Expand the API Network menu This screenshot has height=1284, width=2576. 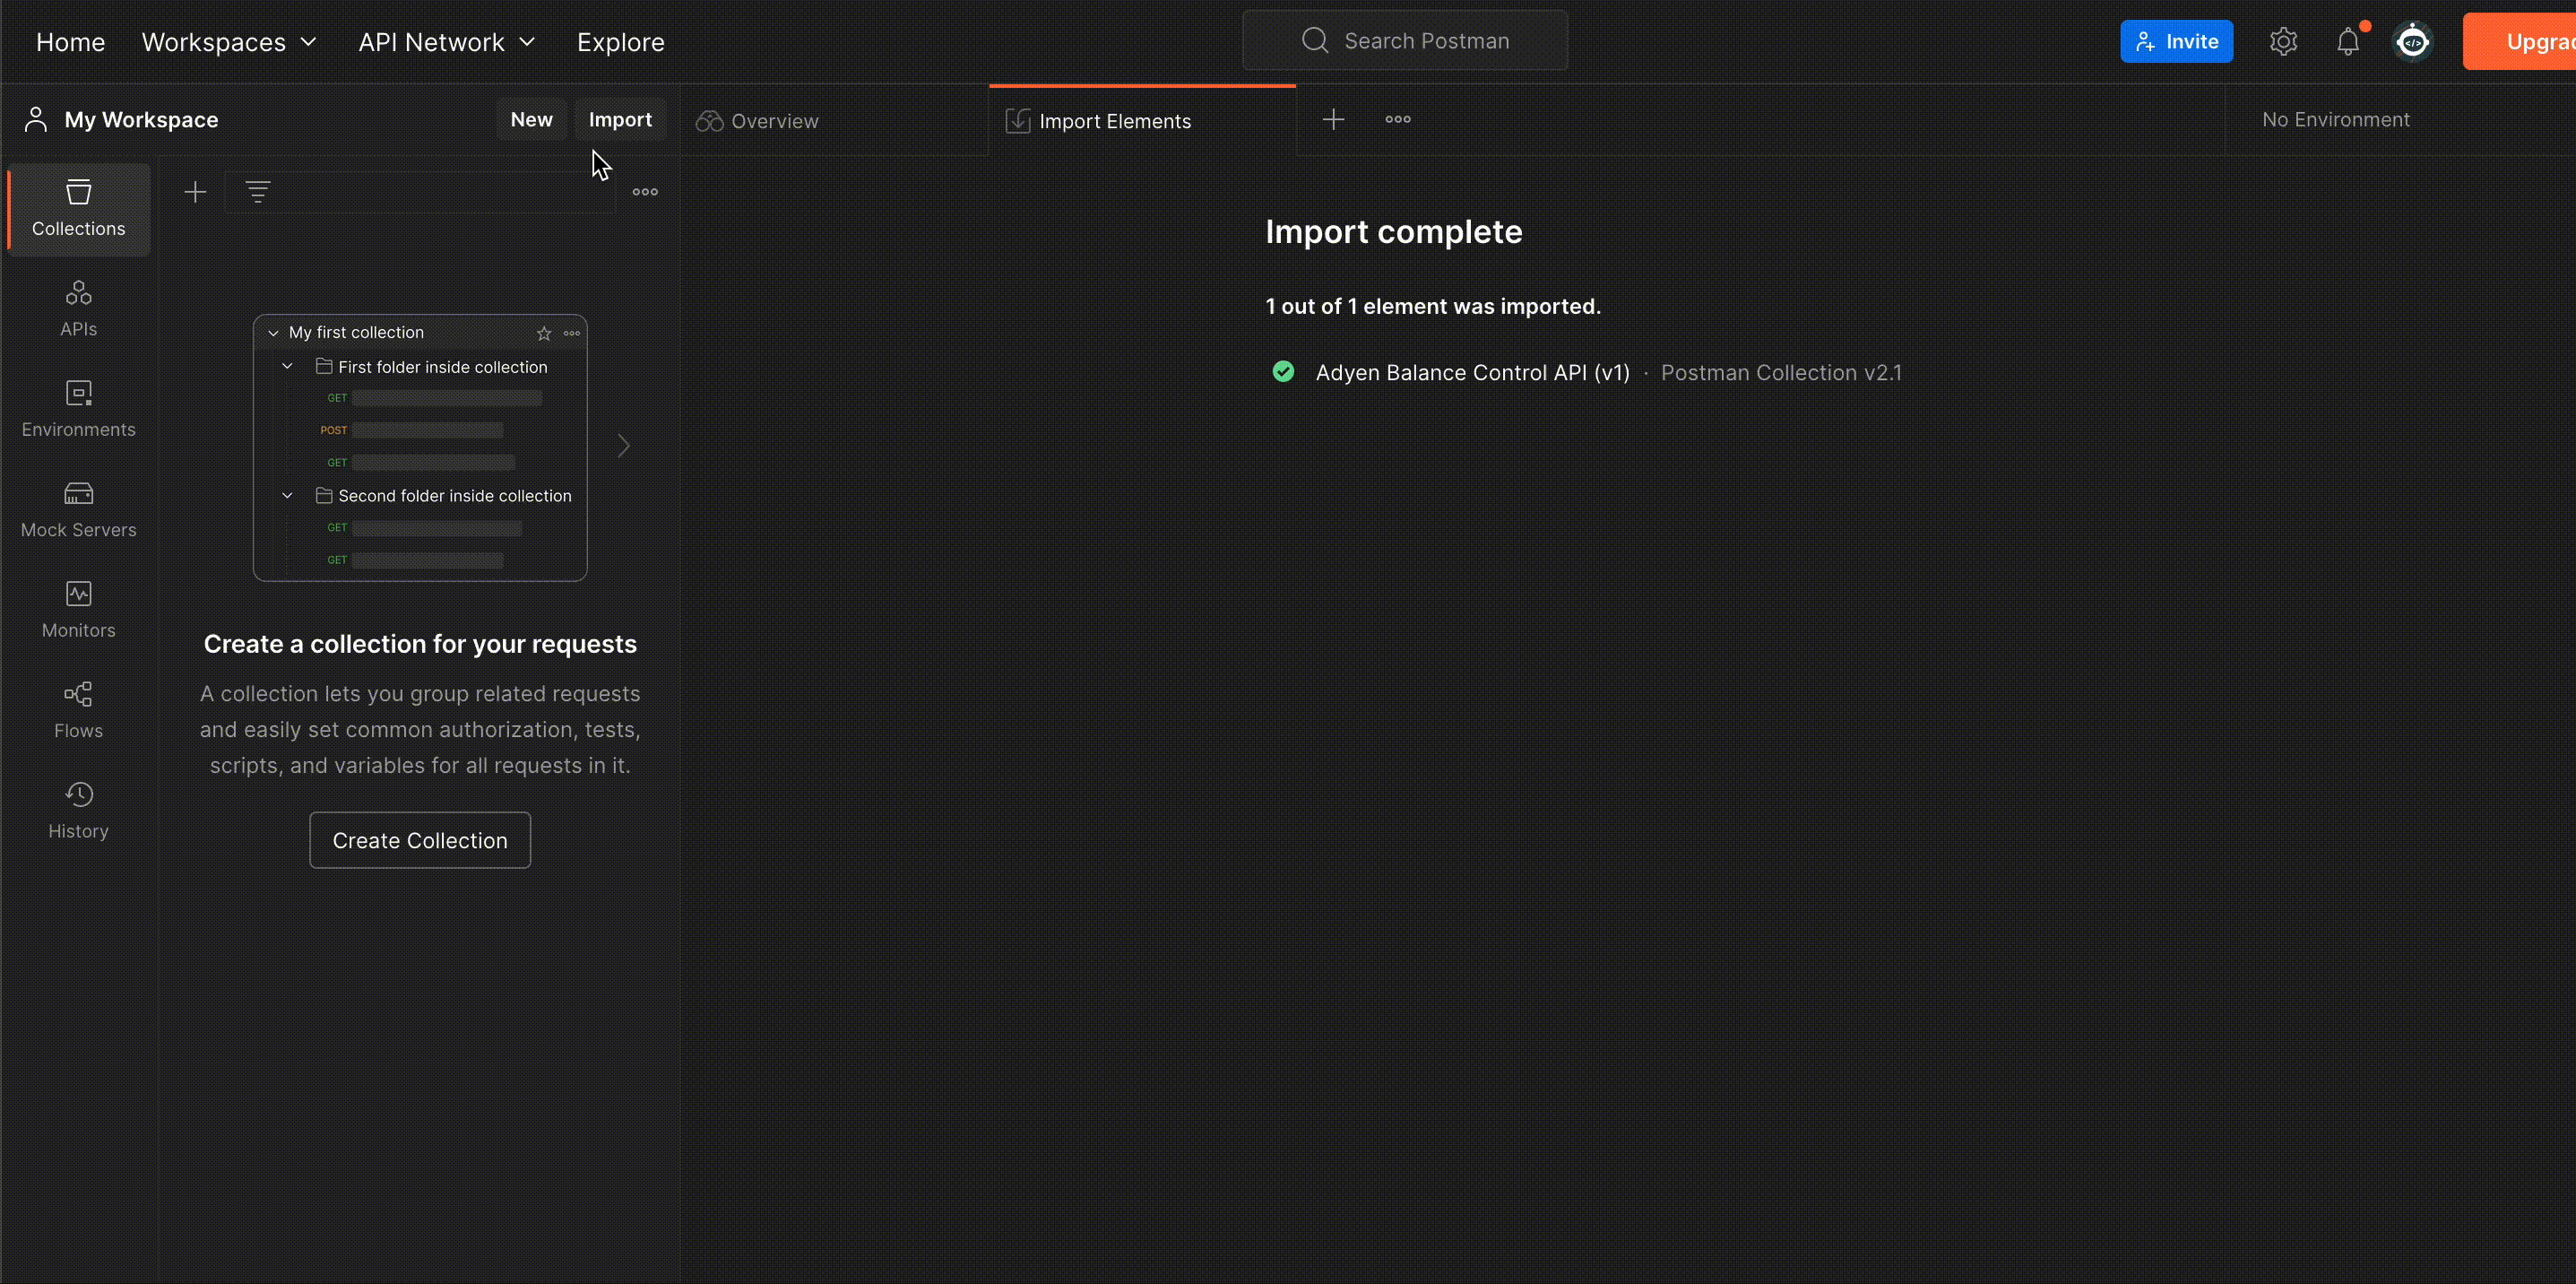(445, 41)
